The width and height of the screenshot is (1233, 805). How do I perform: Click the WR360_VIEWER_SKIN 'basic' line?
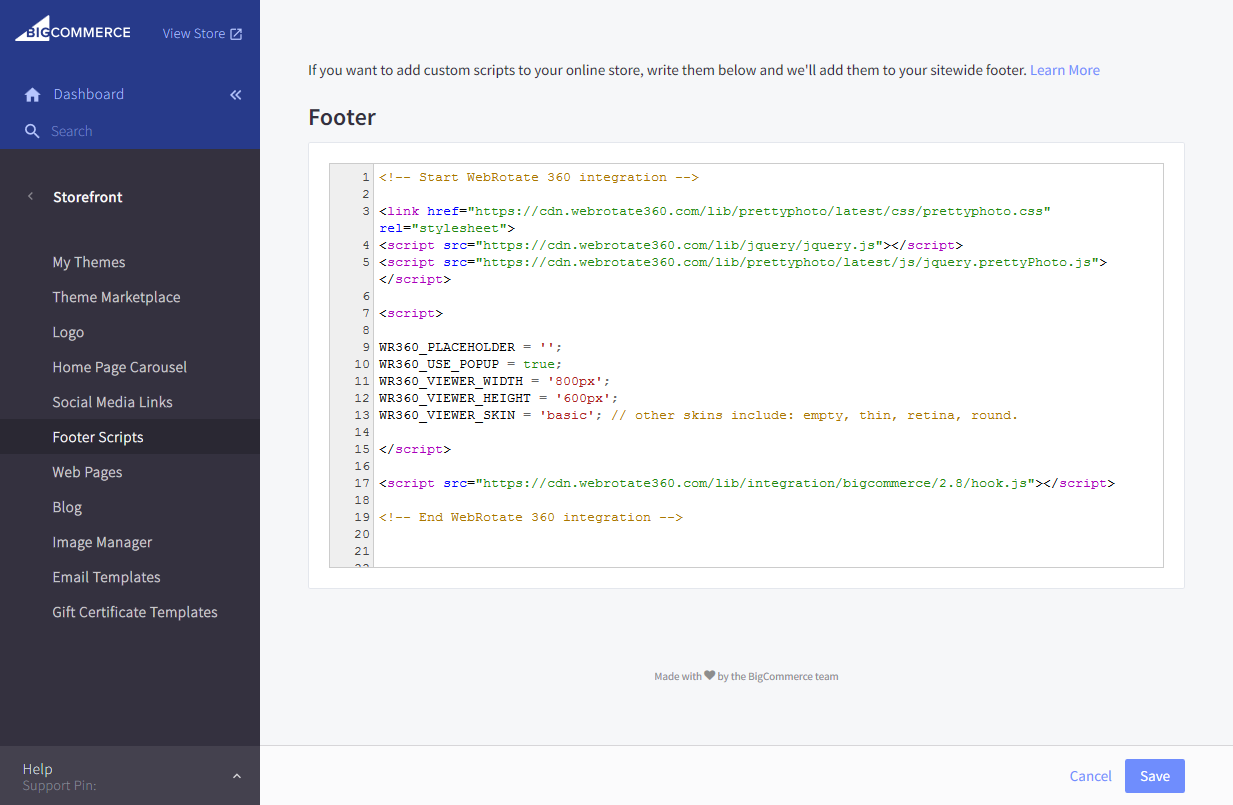(x=699, y=415)
